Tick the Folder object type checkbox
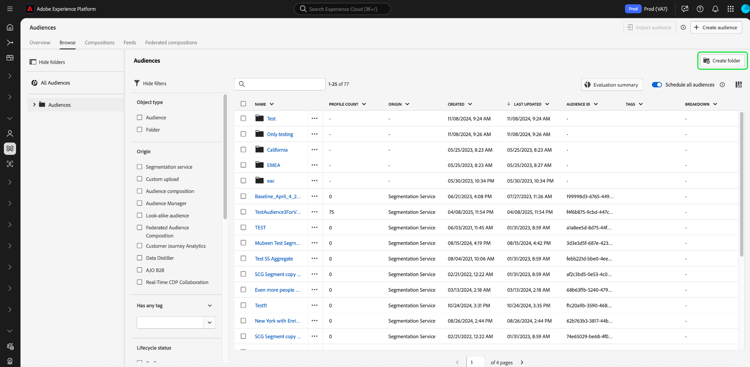The image size is (750, 367). [139, 130]
